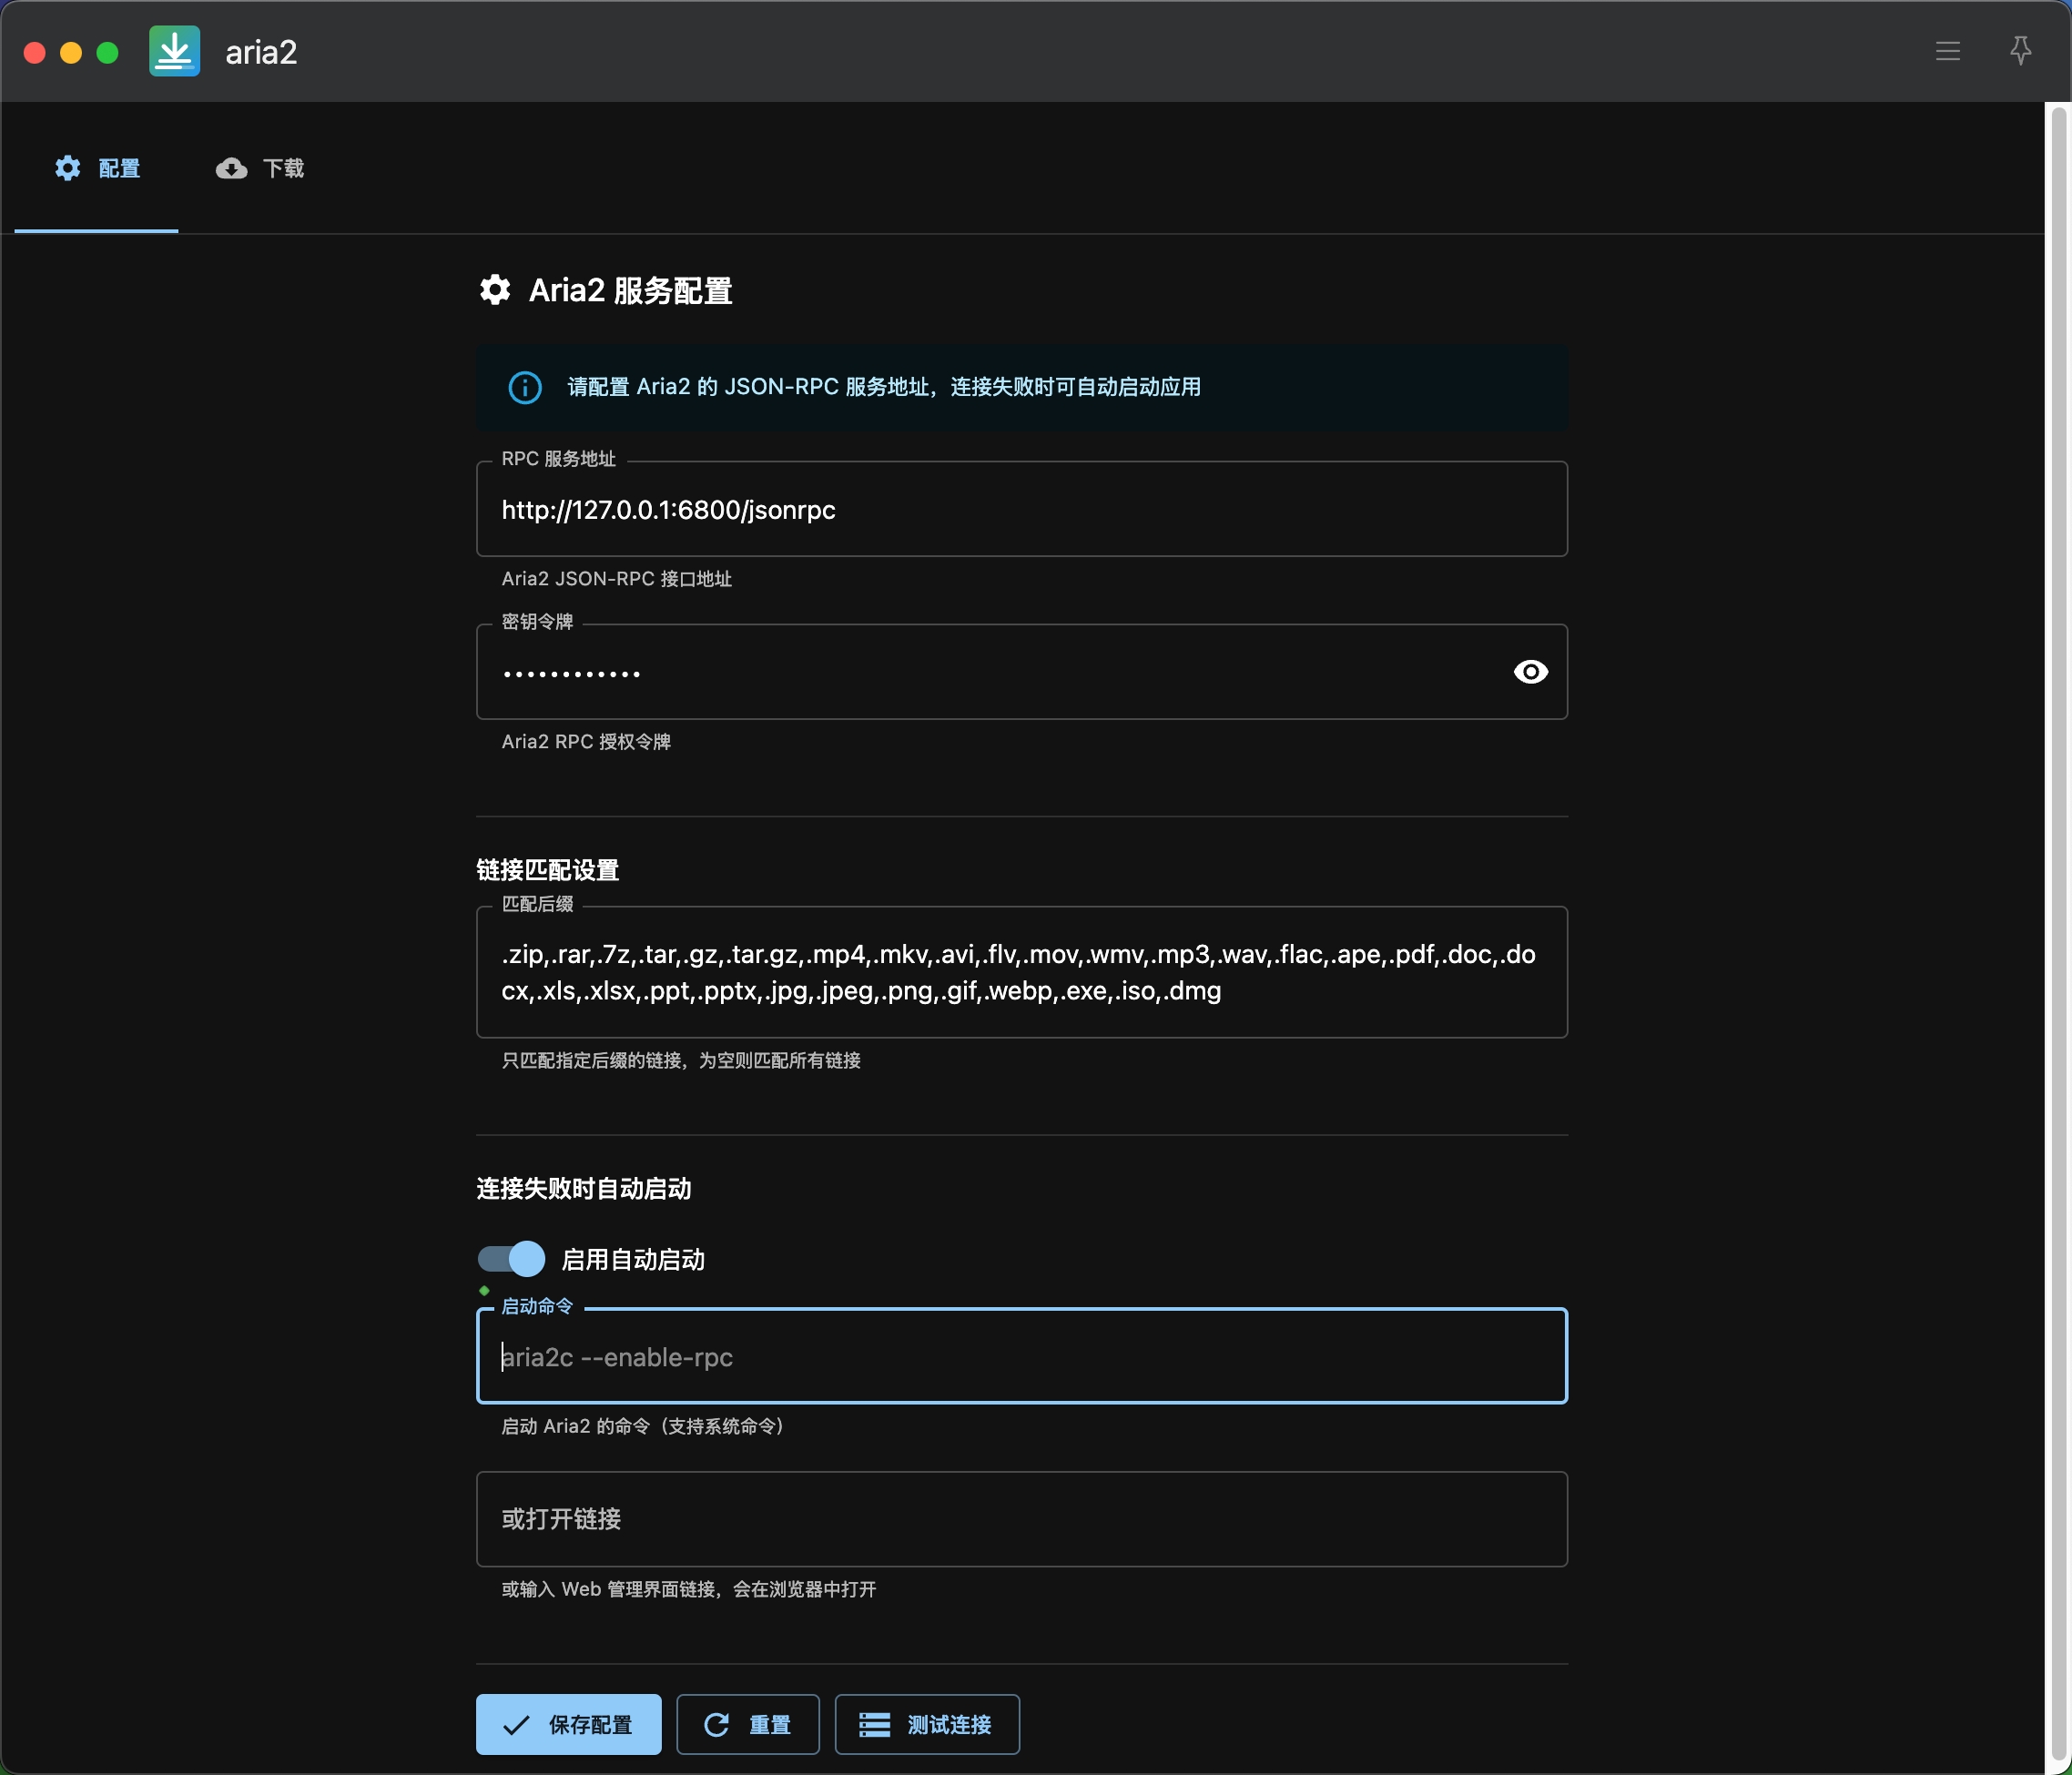Switch to the 下载 tab
Screen dimensions: 2072x1775
coord(260,168)
